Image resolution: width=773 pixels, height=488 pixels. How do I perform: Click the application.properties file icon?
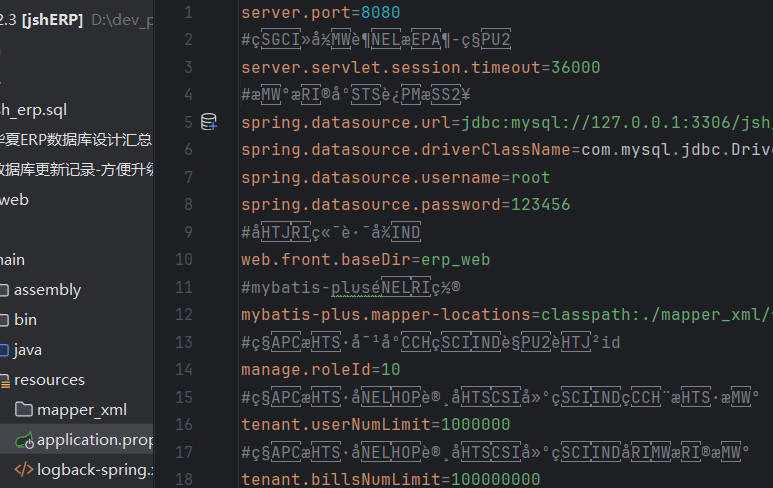(x=24, y=440)
